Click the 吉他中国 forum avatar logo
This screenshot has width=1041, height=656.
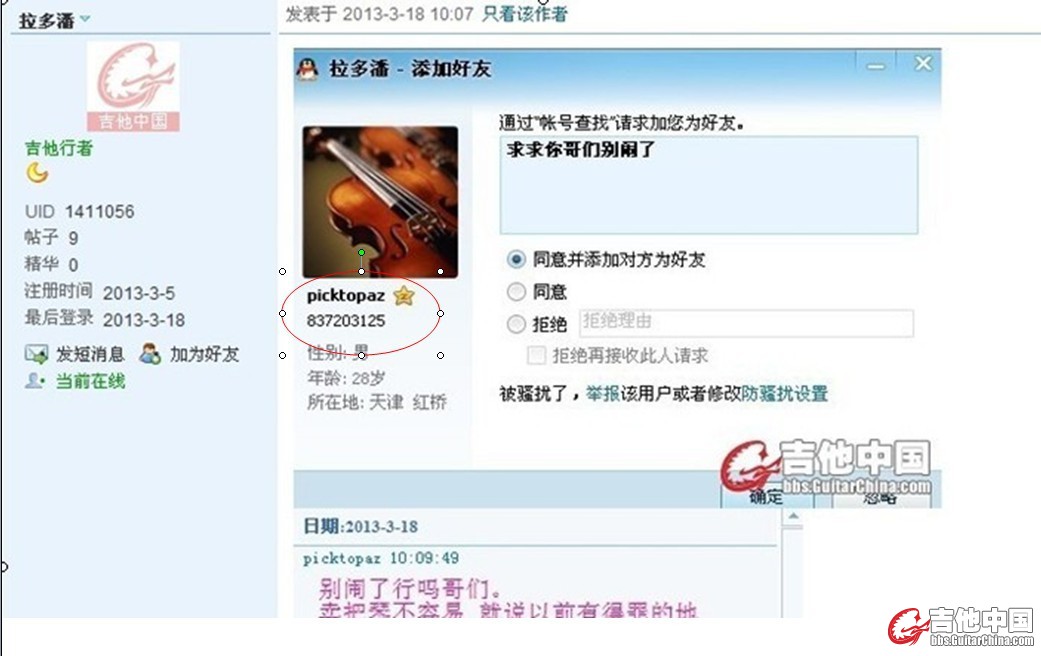pos(133,86)
